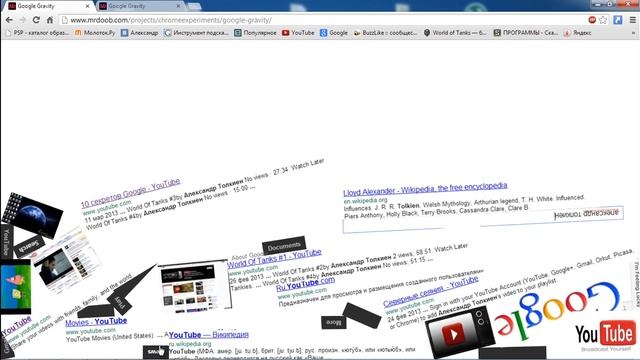Viewport: 640px width, 360px height.
Task: Open the Lloyd Alexander - Wikipedia result link
Action: pos(425,189)
